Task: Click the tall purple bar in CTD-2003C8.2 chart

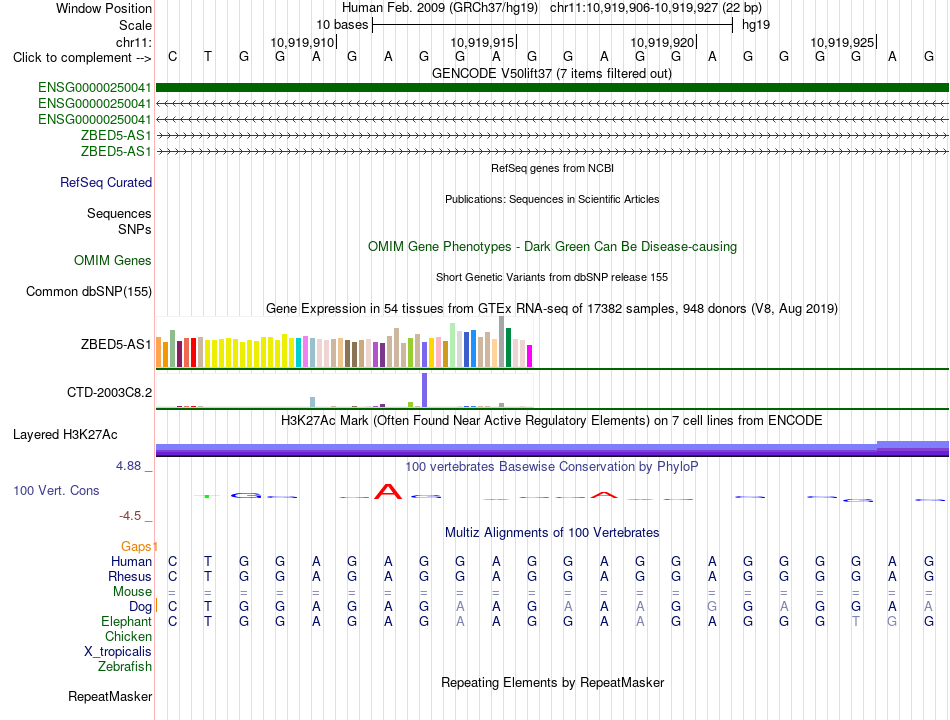Action: 424,390
